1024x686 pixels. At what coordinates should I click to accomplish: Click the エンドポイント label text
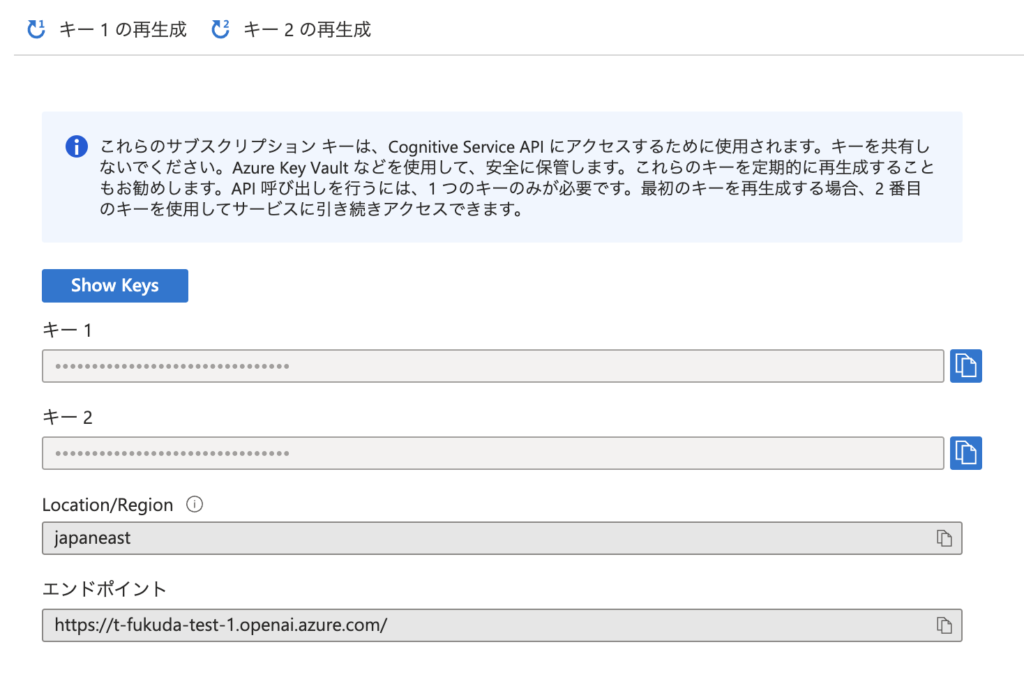click(104, 589)
